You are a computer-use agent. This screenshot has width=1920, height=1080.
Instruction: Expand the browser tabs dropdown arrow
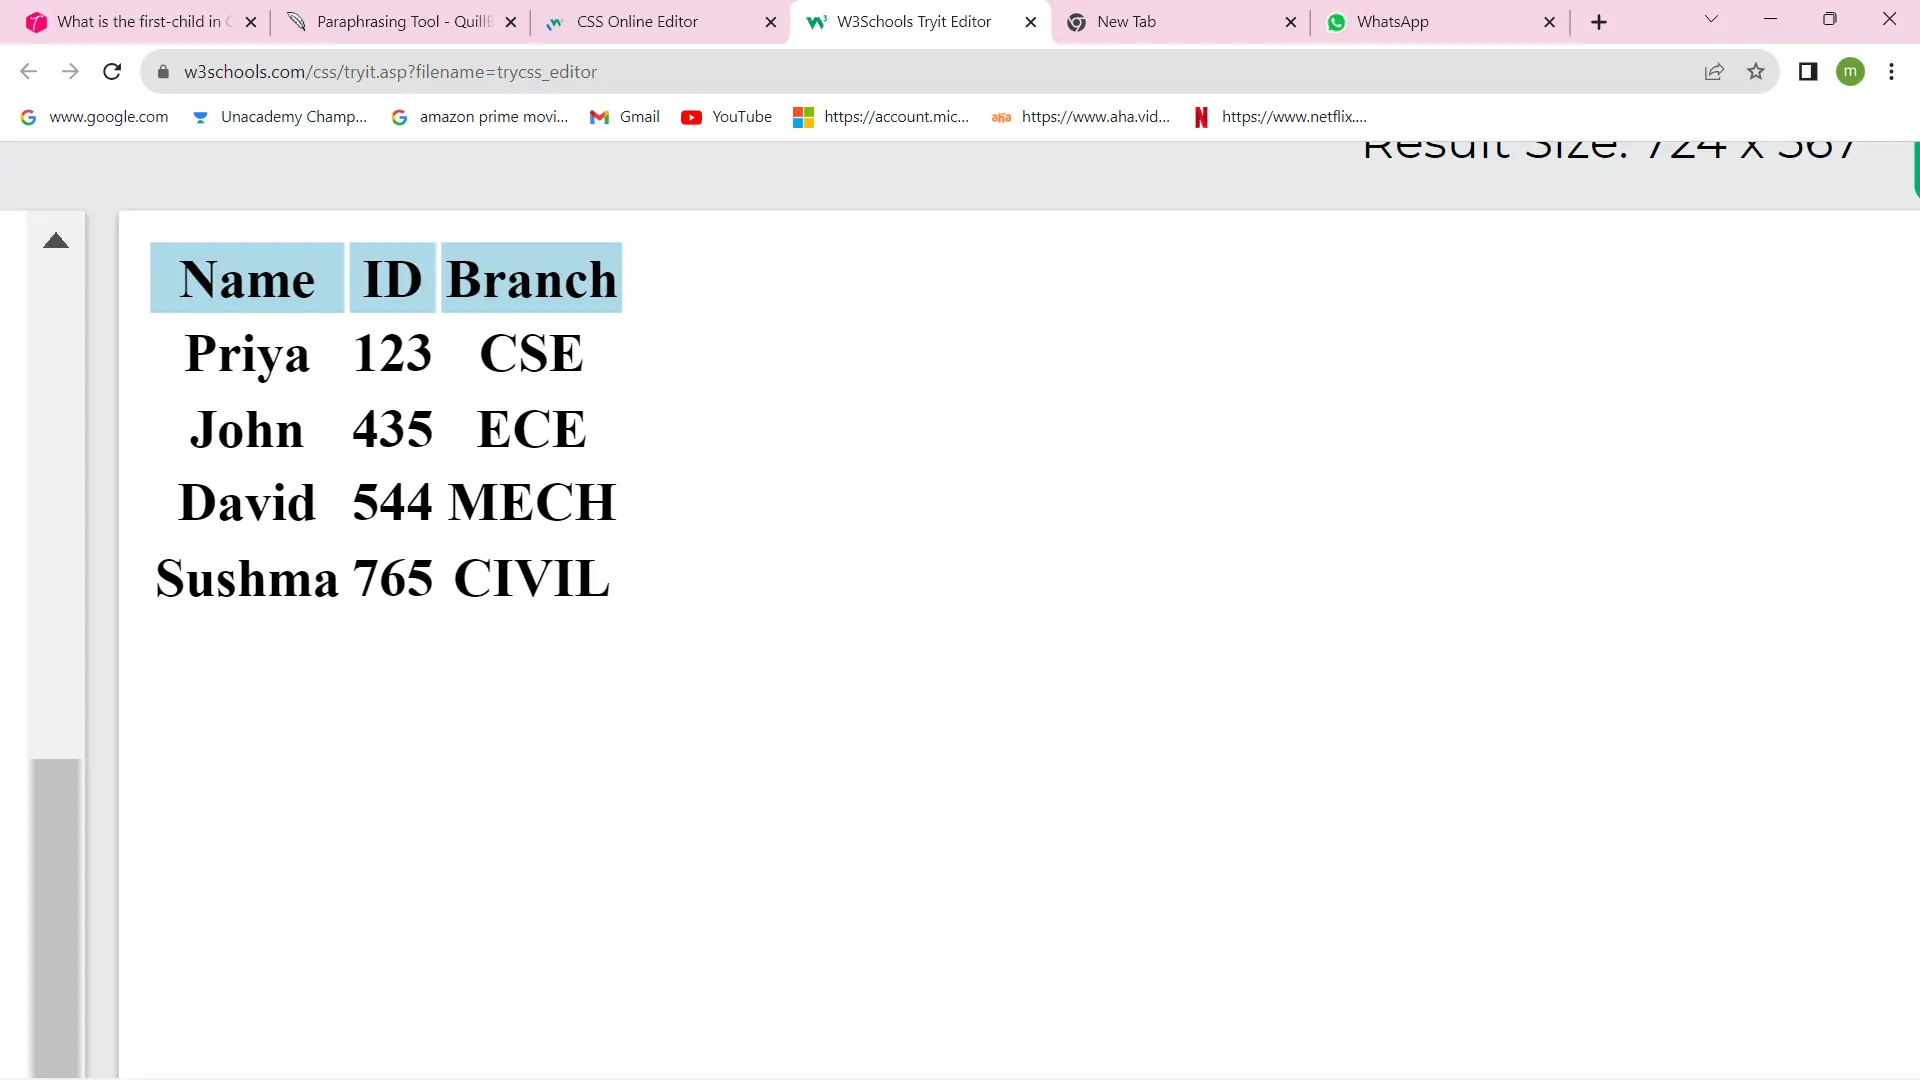tap(1712, 20)
